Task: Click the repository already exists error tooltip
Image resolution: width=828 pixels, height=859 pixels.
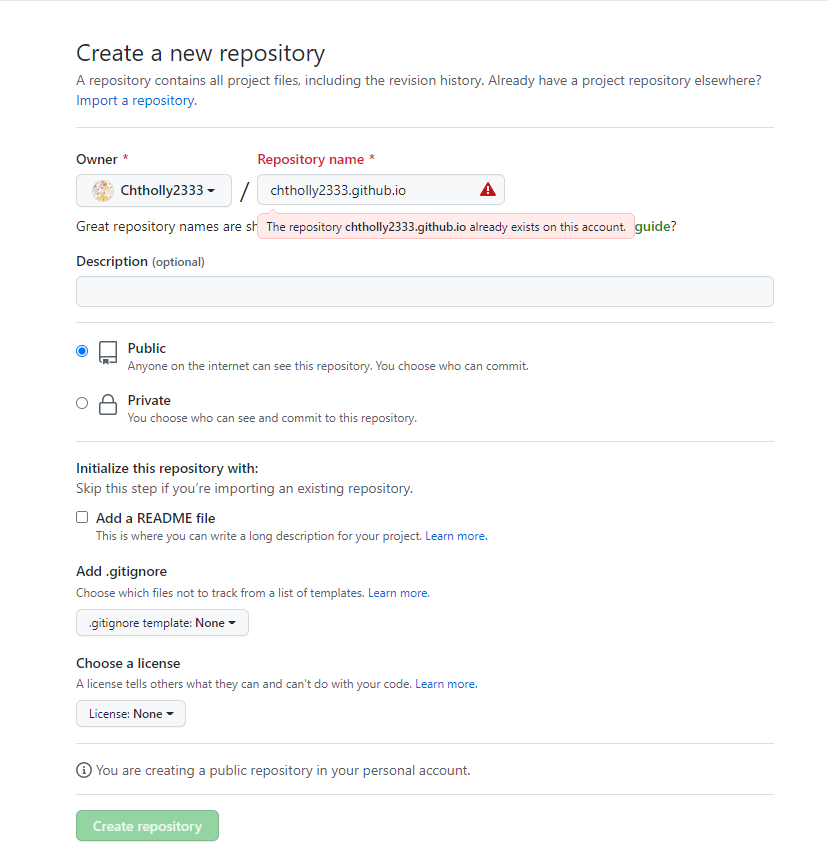Action: point(446,226)
